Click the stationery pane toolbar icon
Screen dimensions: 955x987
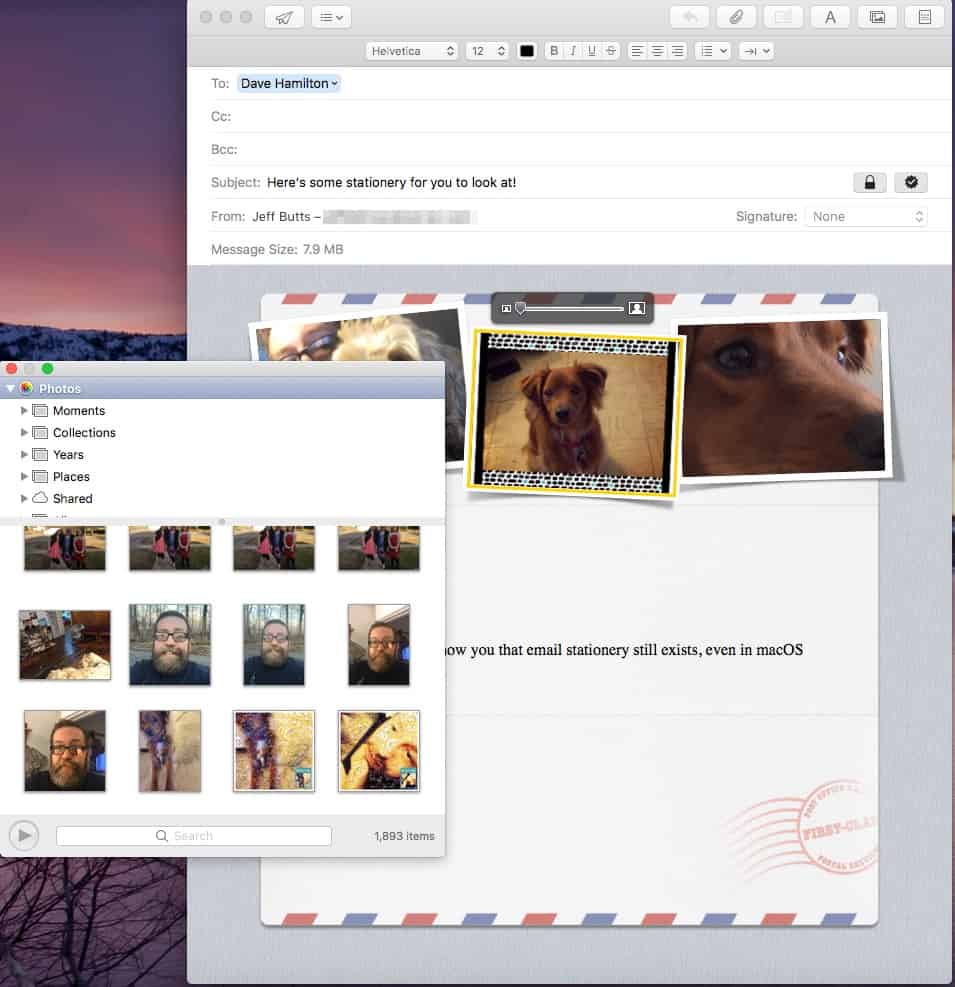point(924,17)
